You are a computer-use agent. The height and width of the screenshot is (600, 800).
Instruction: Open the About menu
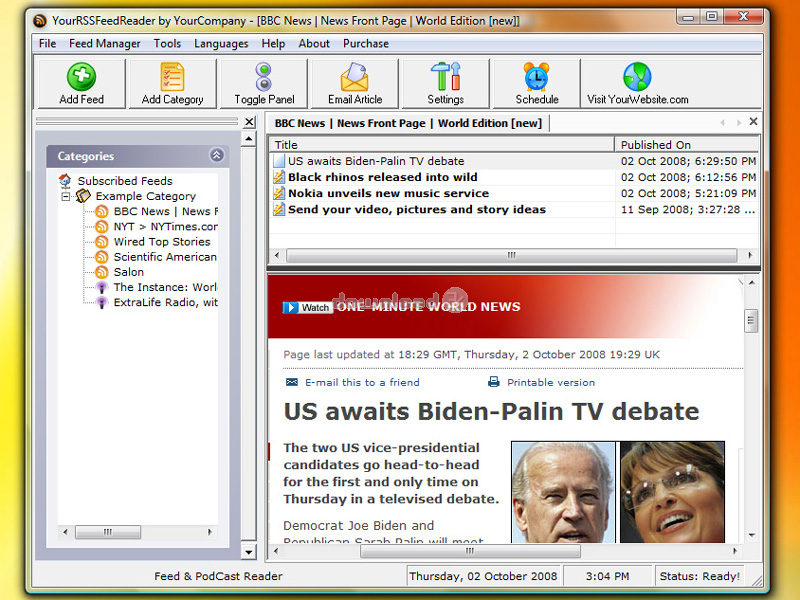click(314, 43)
